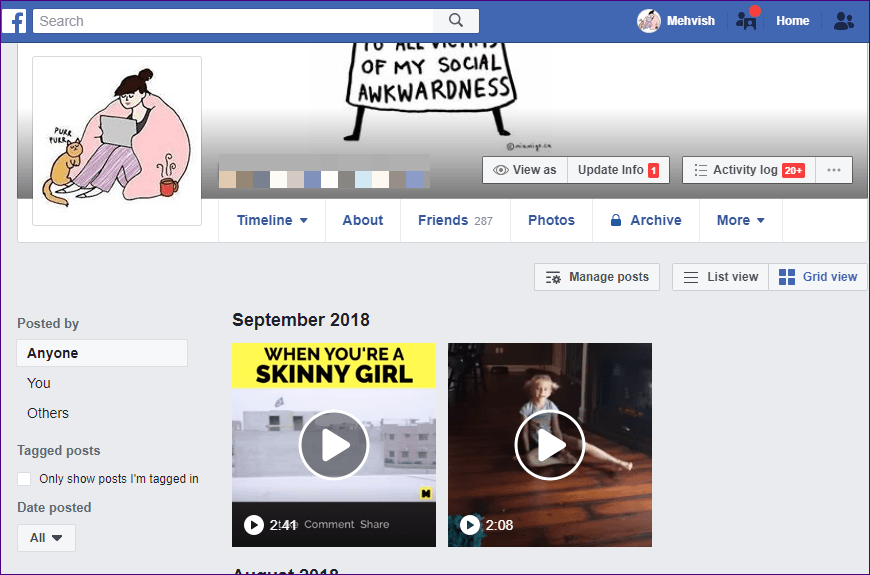The height and width of the screenshot is (575, 870).
Task: Click the Date posted label
Action: [x=54, y=508]
